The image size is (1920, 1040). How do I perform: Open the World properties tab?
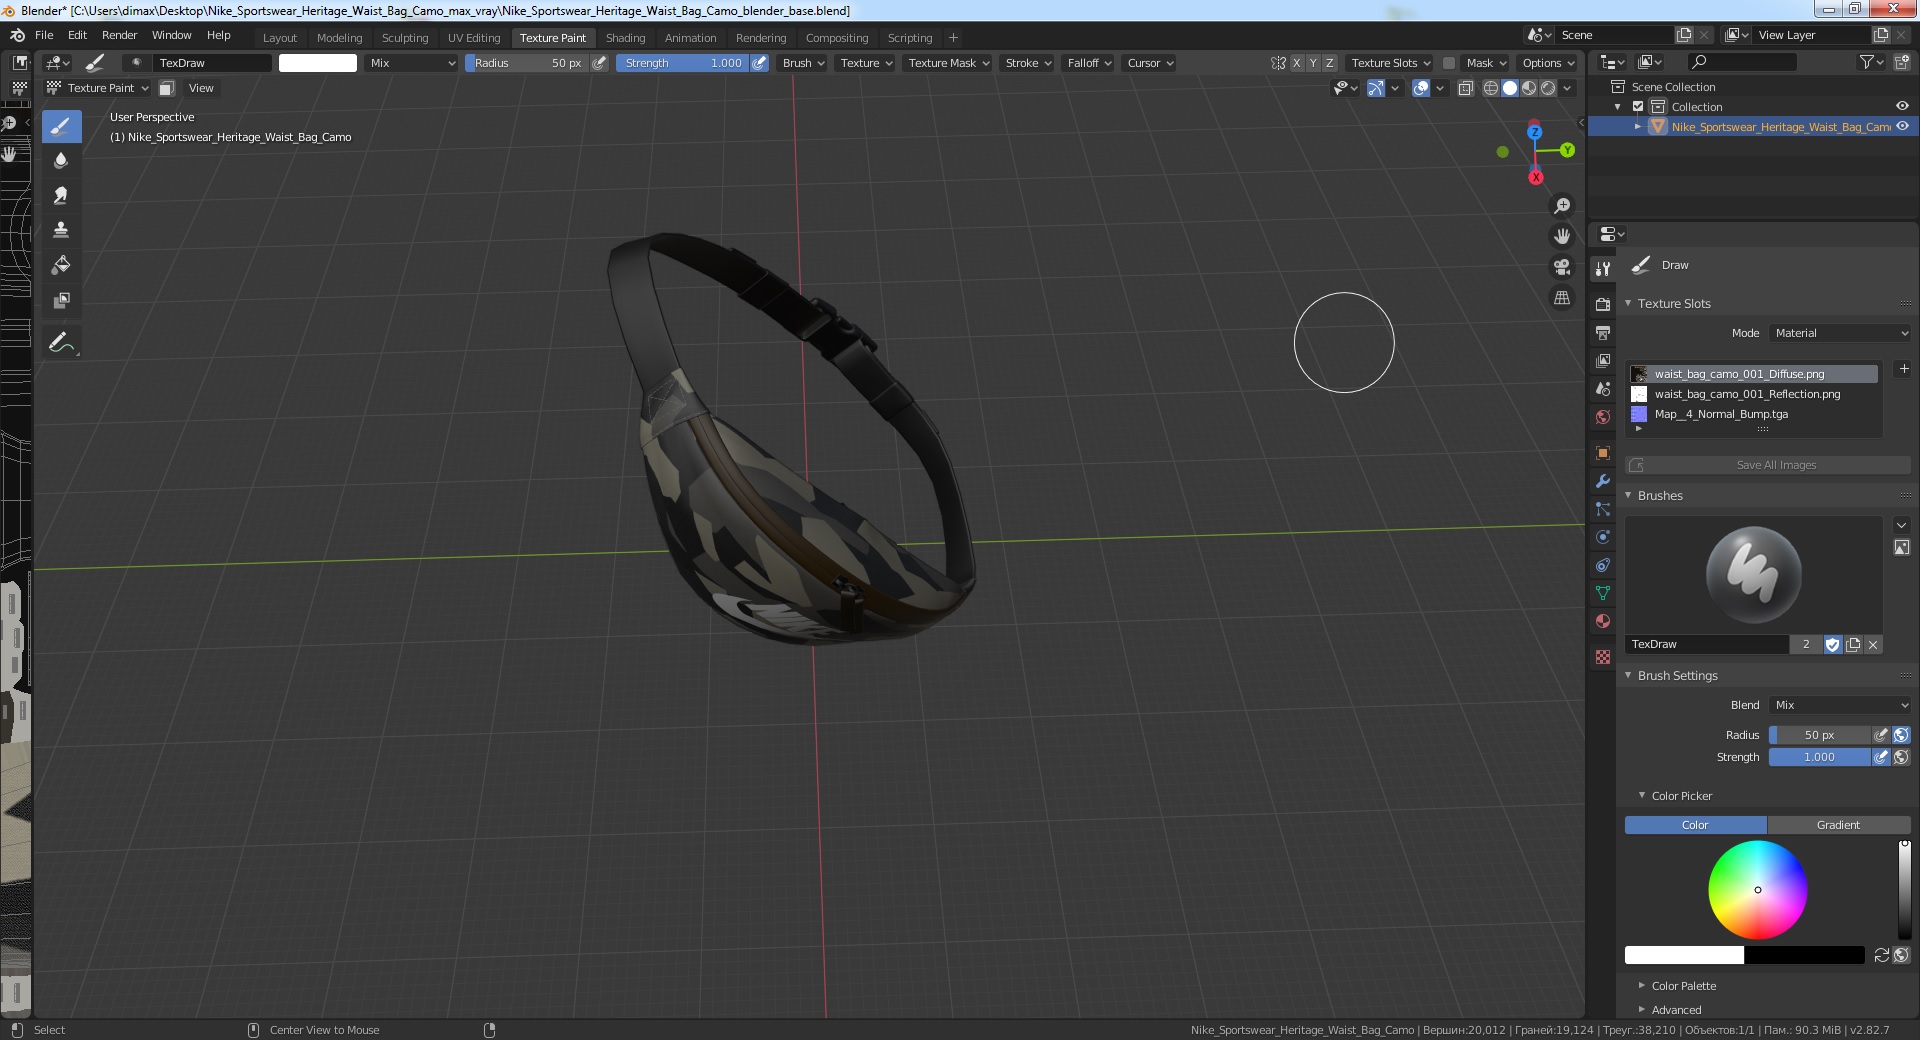pyautogui.click(x=1603, y=416)
